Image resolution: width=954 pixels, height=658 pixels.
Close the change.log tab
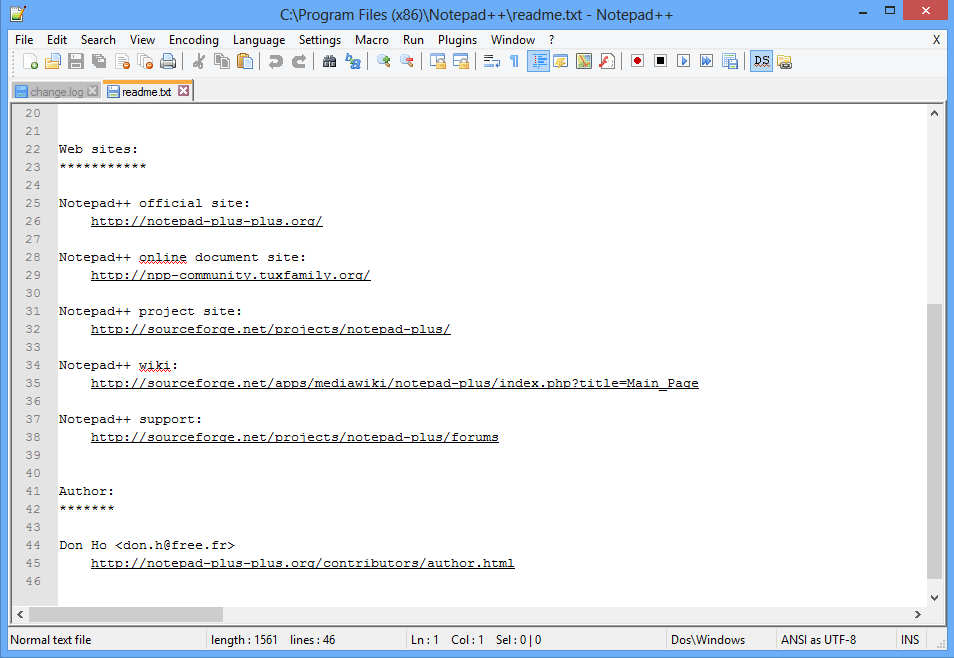pos(92,91)
